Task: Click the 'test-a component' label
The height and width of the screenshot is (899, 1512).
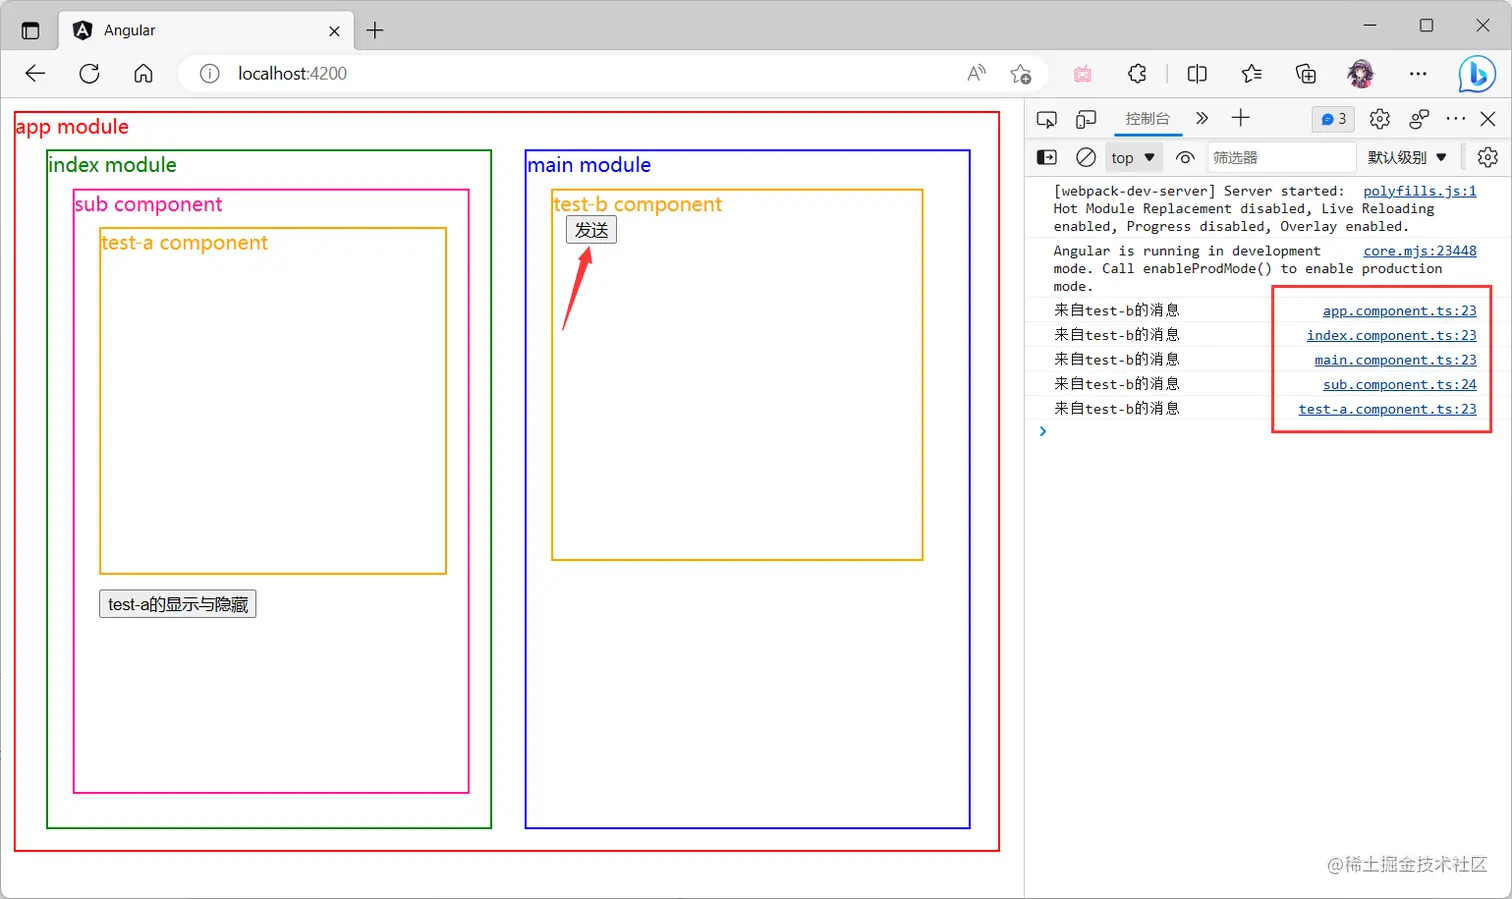Action: click(185, 243)
